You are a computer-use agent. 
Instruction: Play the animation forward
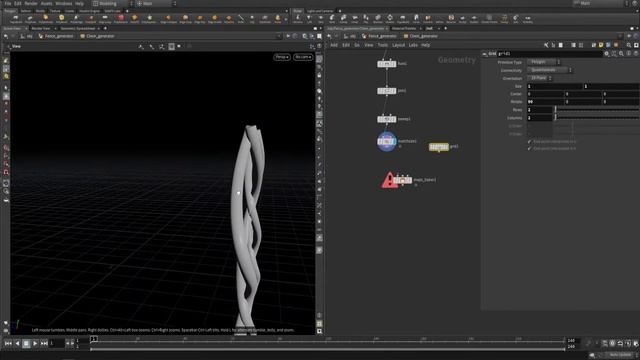[x=35, y=344]
